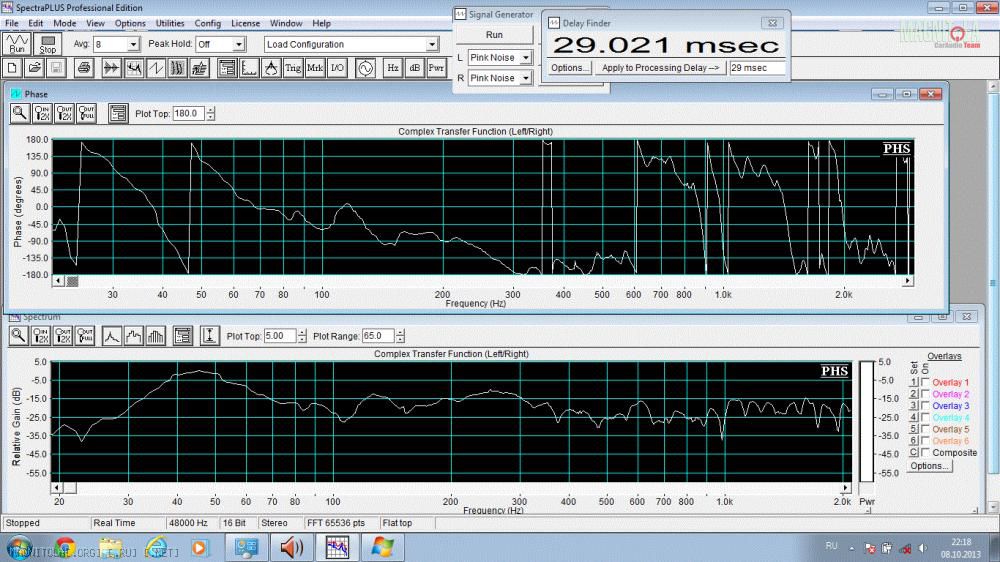Open the Options menu
Screen dimensions: 1000x562
click(130, 23)
